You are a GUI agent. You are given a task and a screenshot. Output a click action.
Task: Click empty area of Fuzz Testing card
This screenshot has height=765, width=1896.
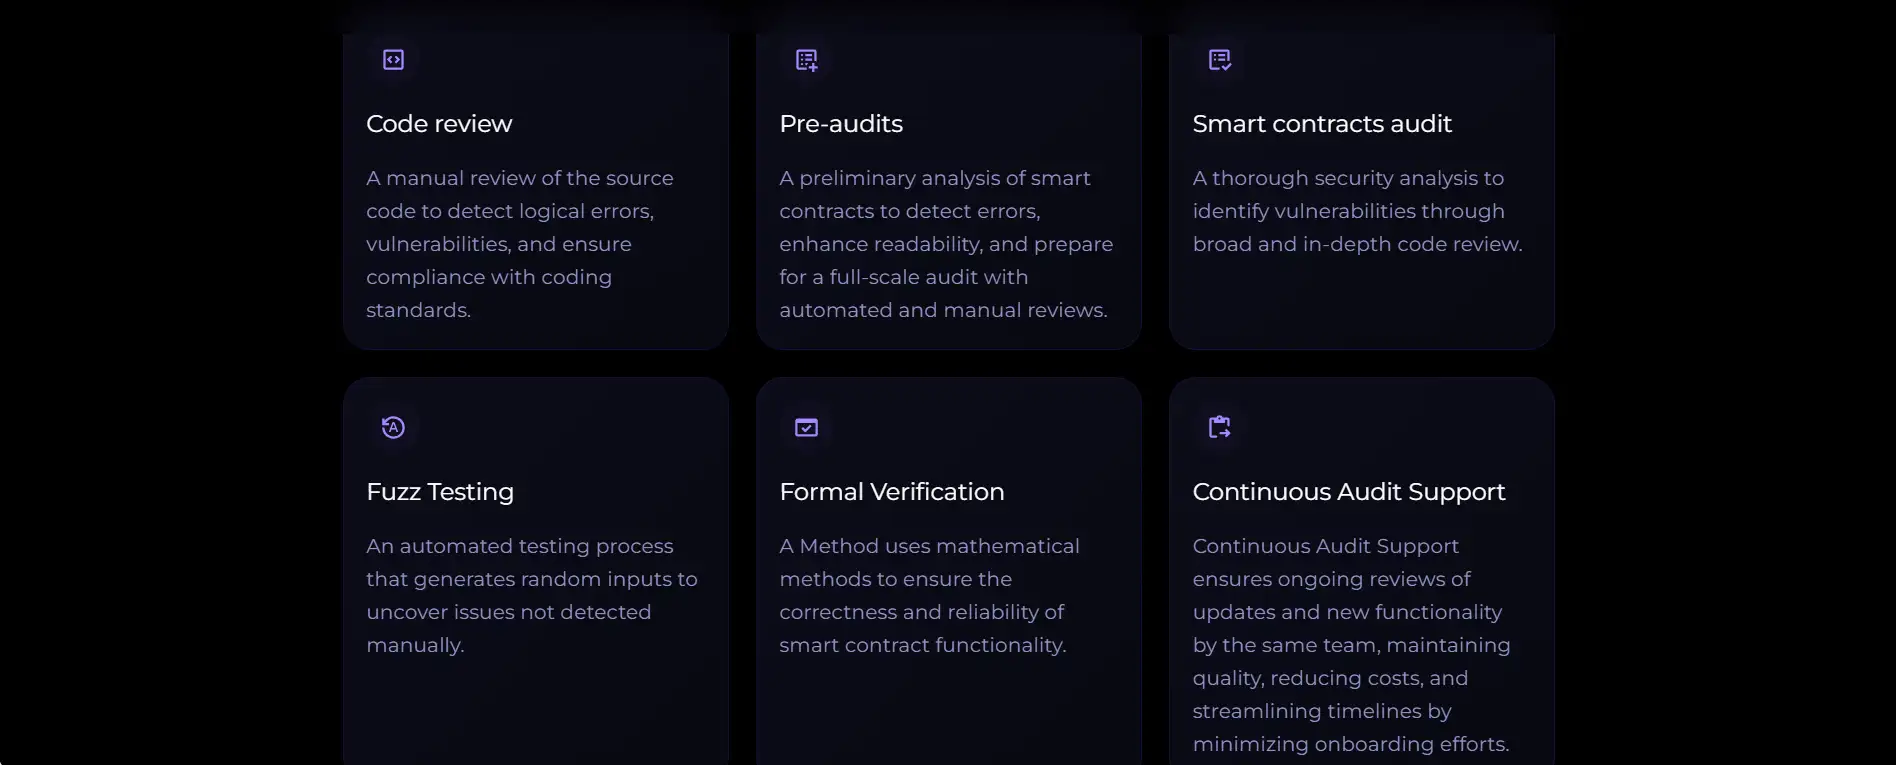click(535, 715)
